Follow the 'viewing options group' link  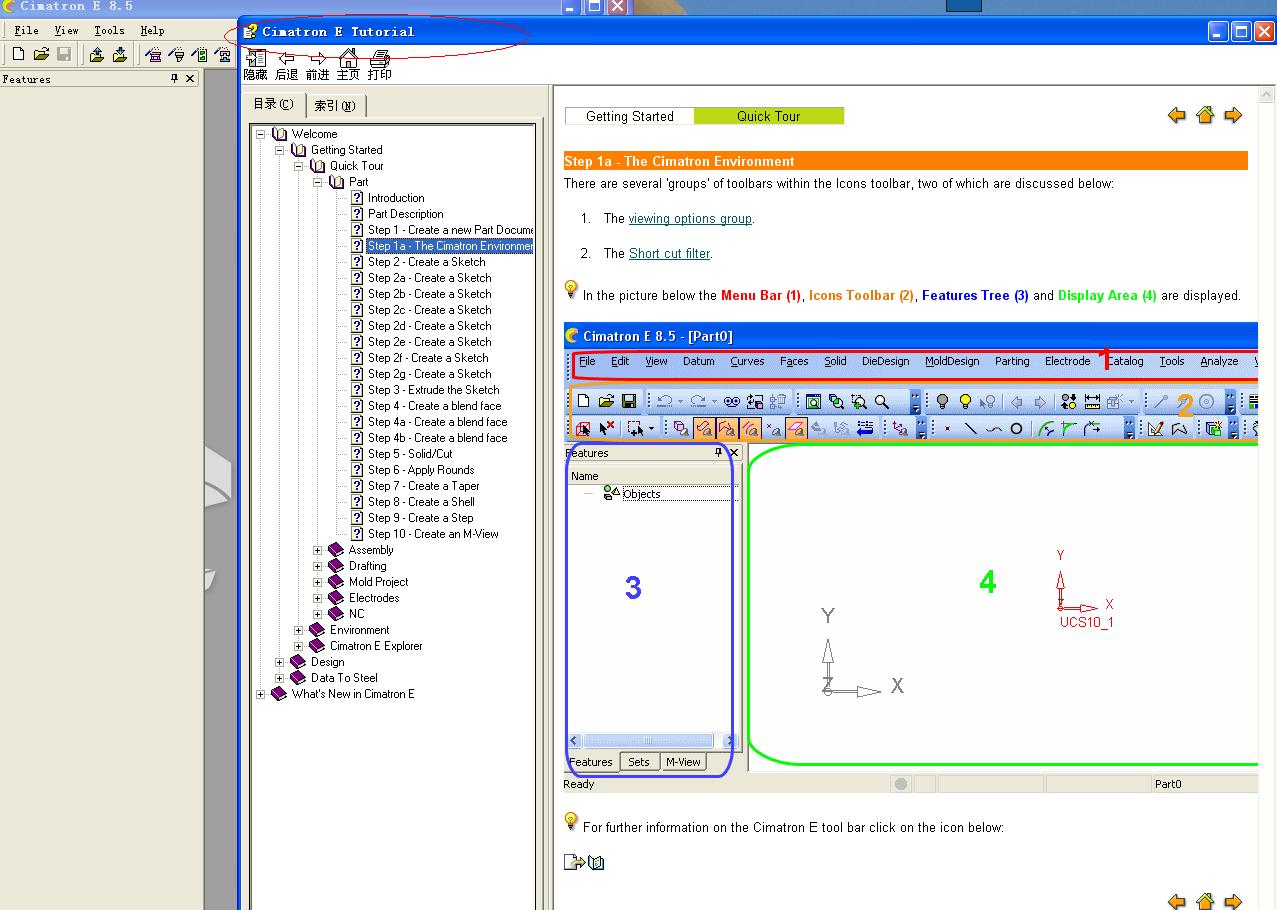[x=690, y=219]
